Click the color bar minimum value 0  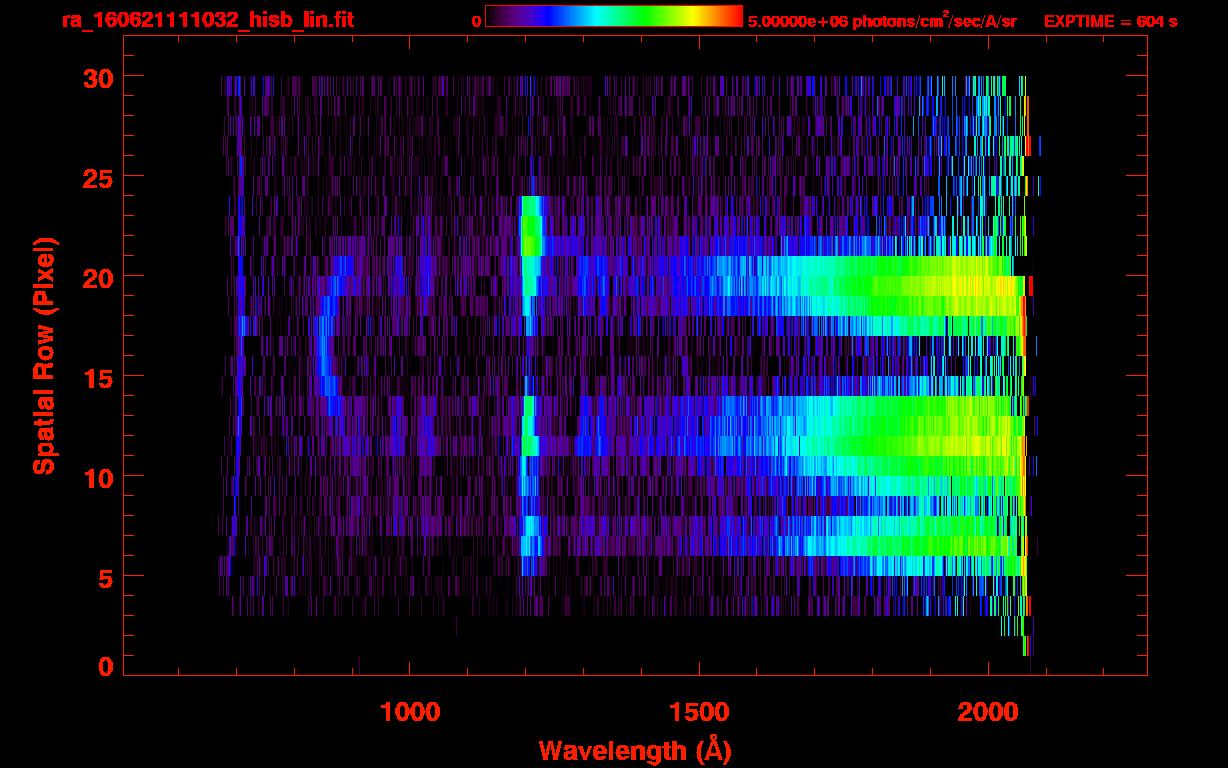[477, 21]
